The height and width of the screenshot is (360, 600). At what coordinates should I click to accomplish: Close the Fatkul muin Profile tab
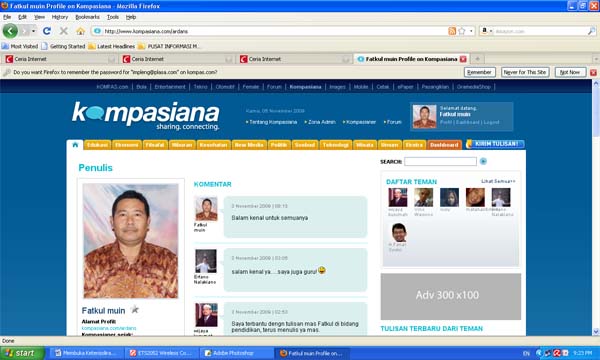tap(463, 59)
